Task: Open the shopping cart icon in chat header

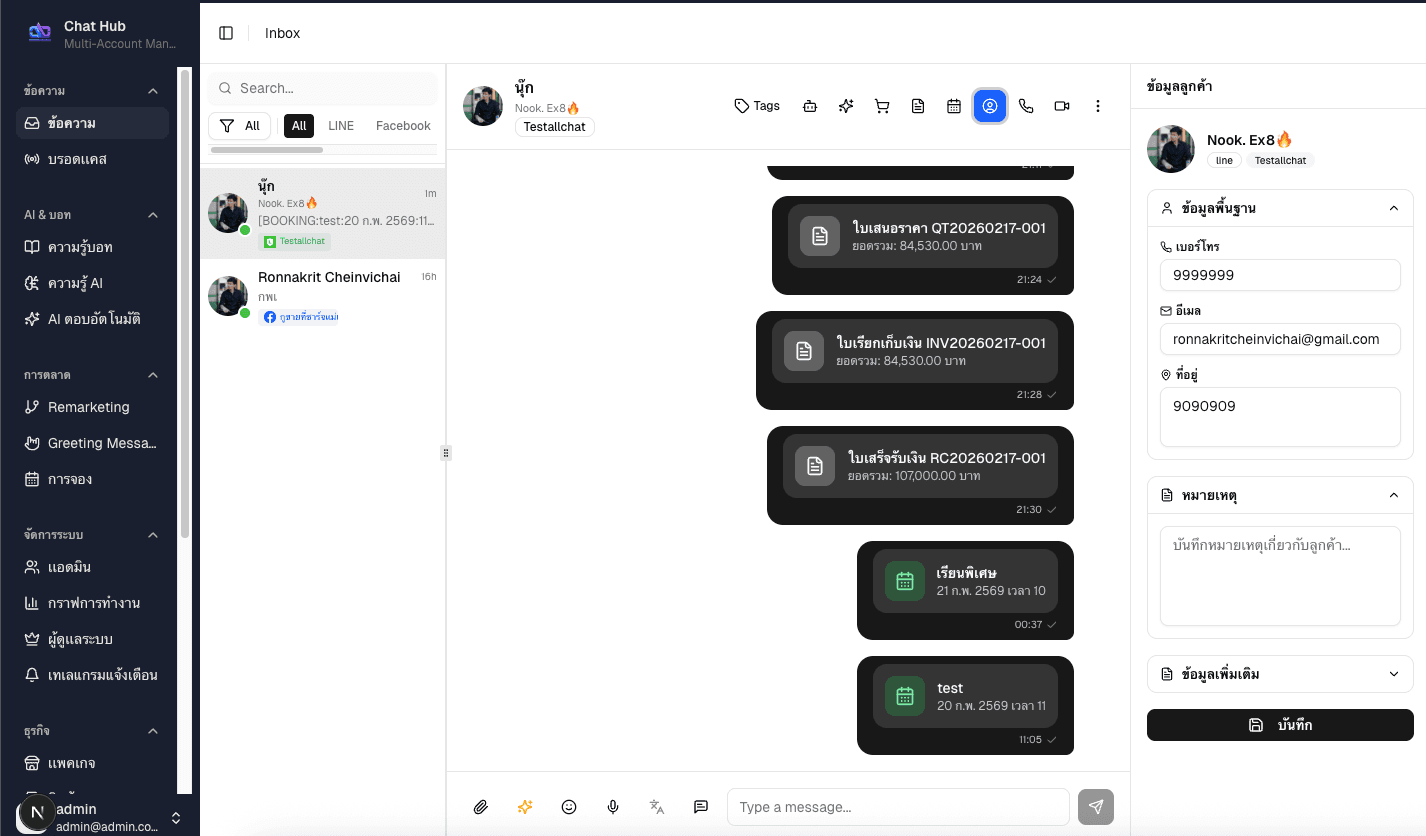Action: point(882,106)
